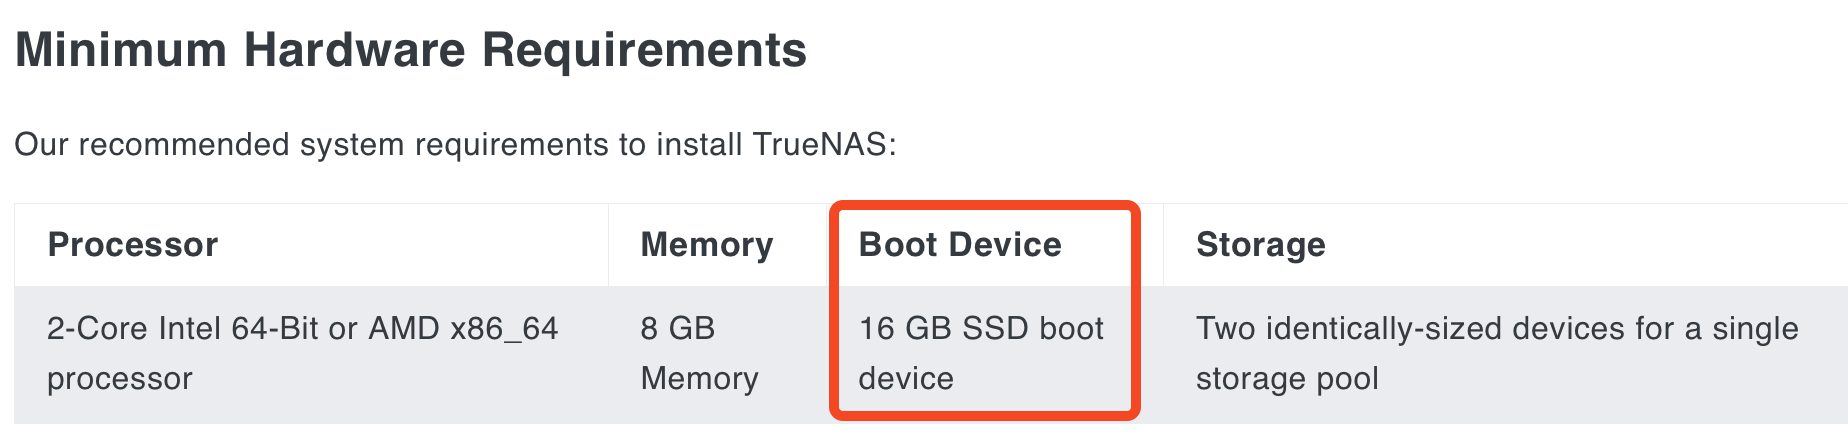The image size is (1848, 434).
Task: Click the recommended system requirements intro sentence
Action: 456,145
